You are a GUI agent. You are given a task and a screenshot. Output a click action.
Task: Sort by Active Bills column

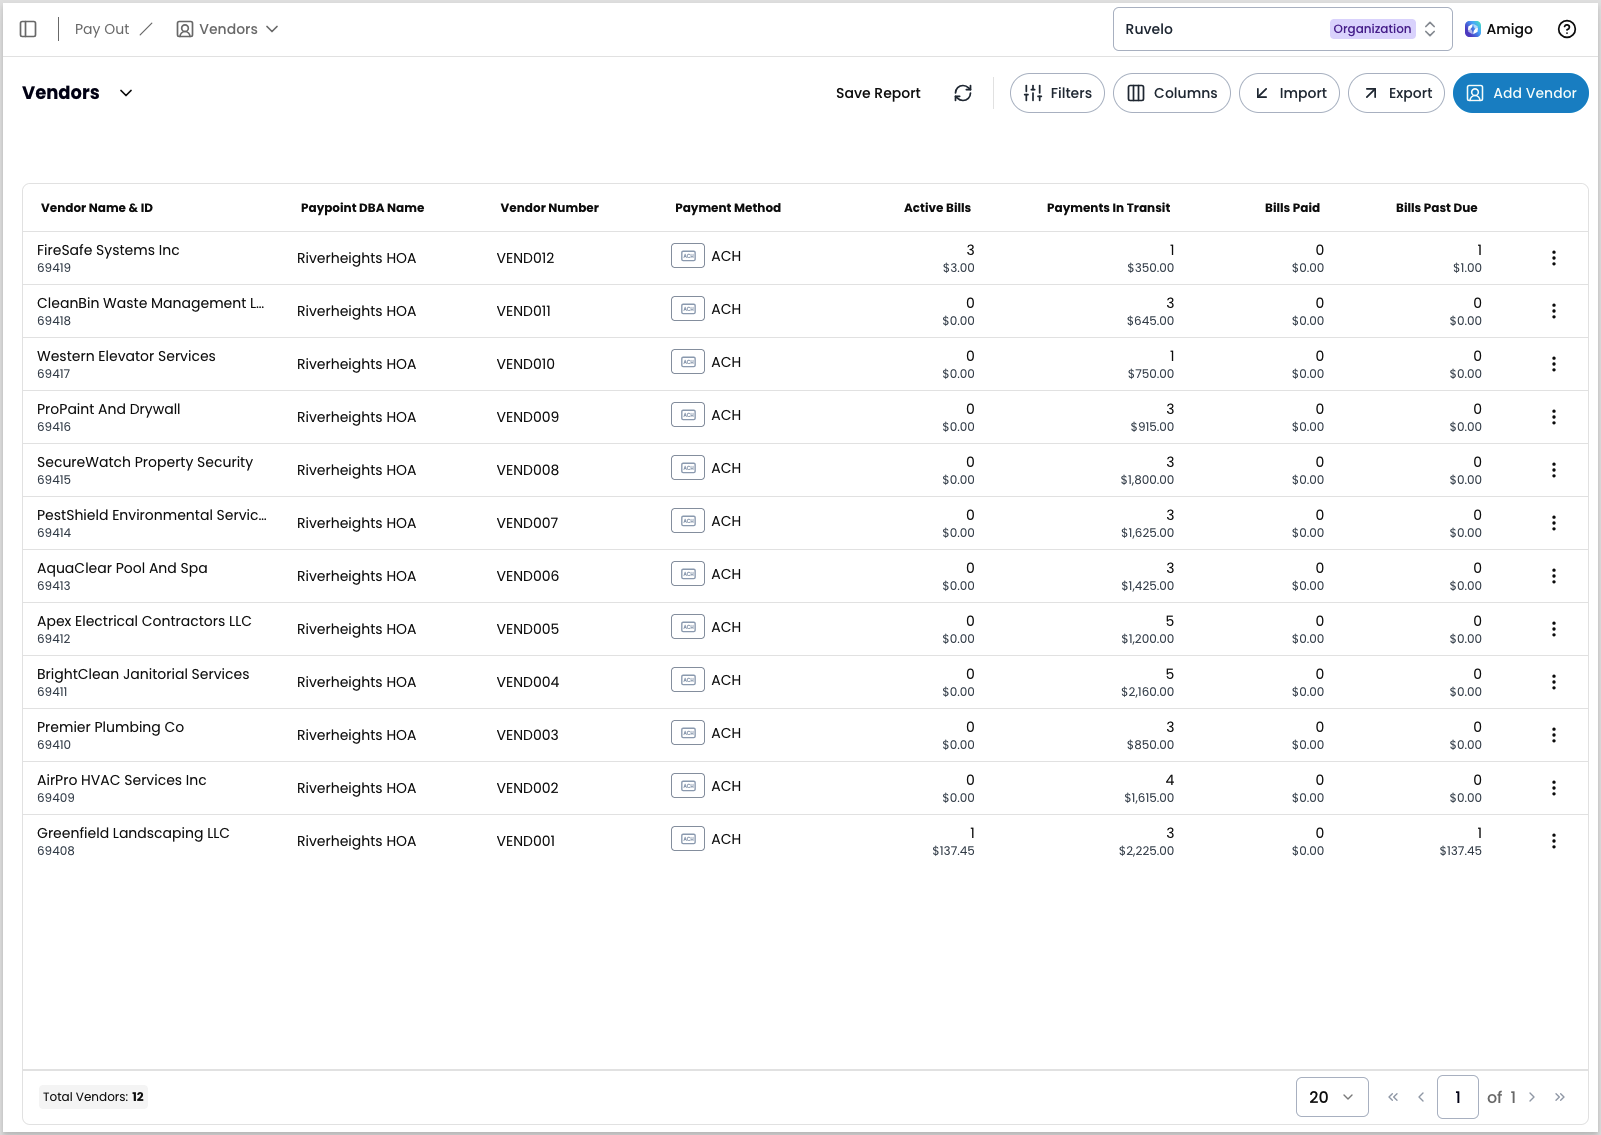coord(937,208)
